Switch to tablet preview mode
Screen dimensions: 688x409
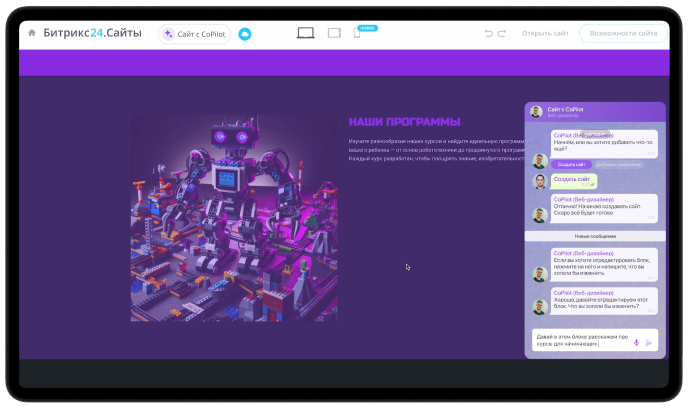(334, 33)
